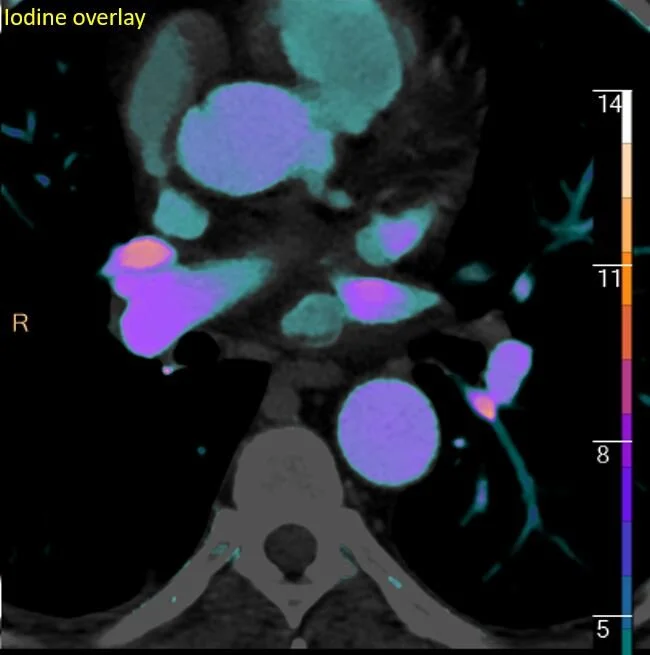
Task: Click the color scale value 8
Action: [603, 454]
